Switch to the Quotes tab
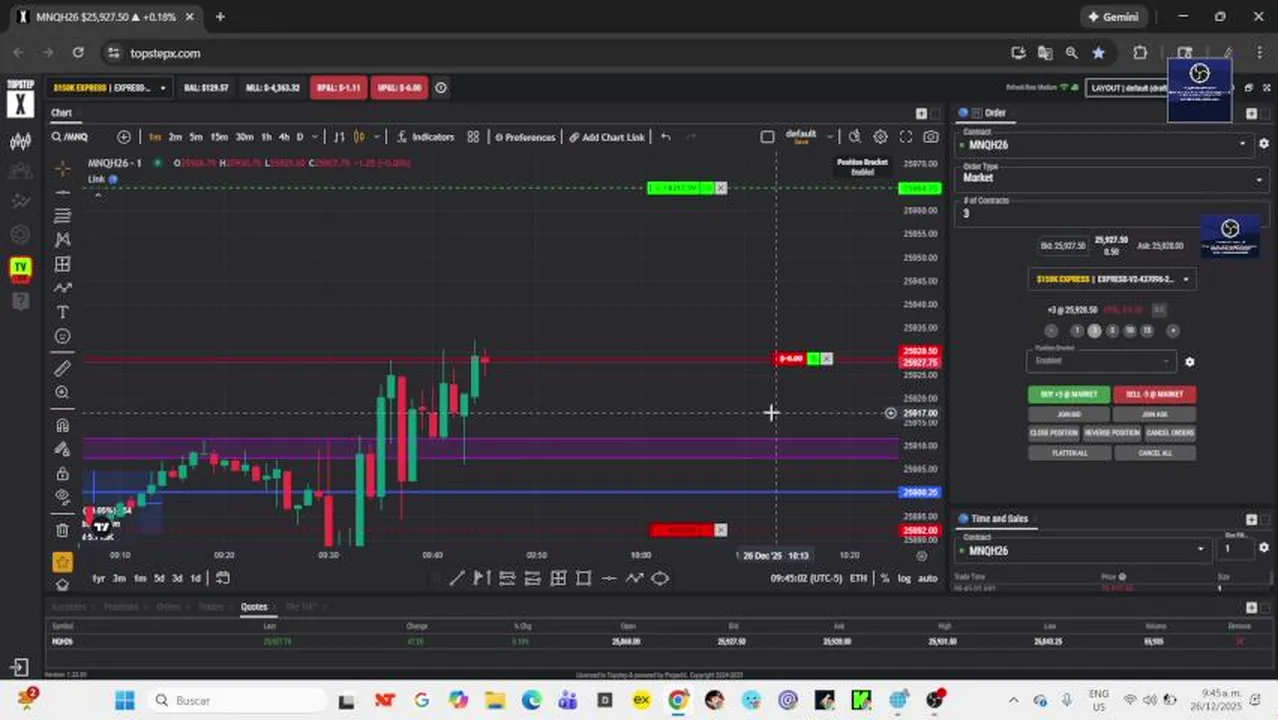Screen dimensions: 1278x720 pyautogui.click(x=254, y=607)
